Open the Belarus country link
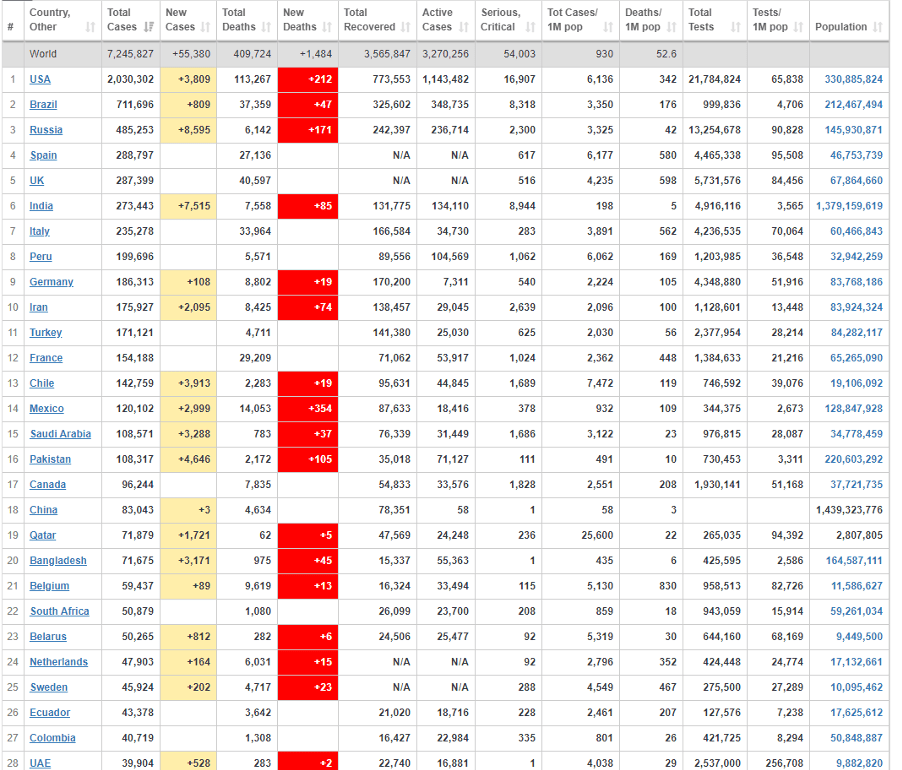This screenshot has width=902, height=770. pyautogui.click(x=48, y=636)
